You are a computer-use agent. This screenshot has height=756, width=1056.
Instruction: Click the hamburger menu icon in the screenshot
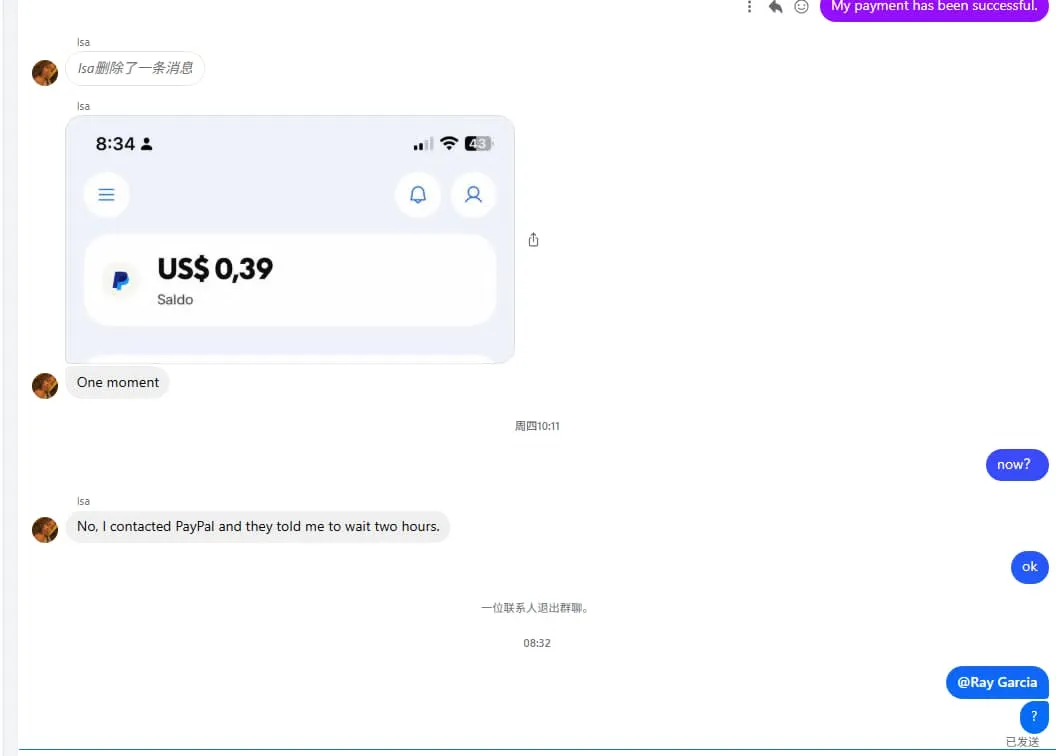[x=107, y=195]
